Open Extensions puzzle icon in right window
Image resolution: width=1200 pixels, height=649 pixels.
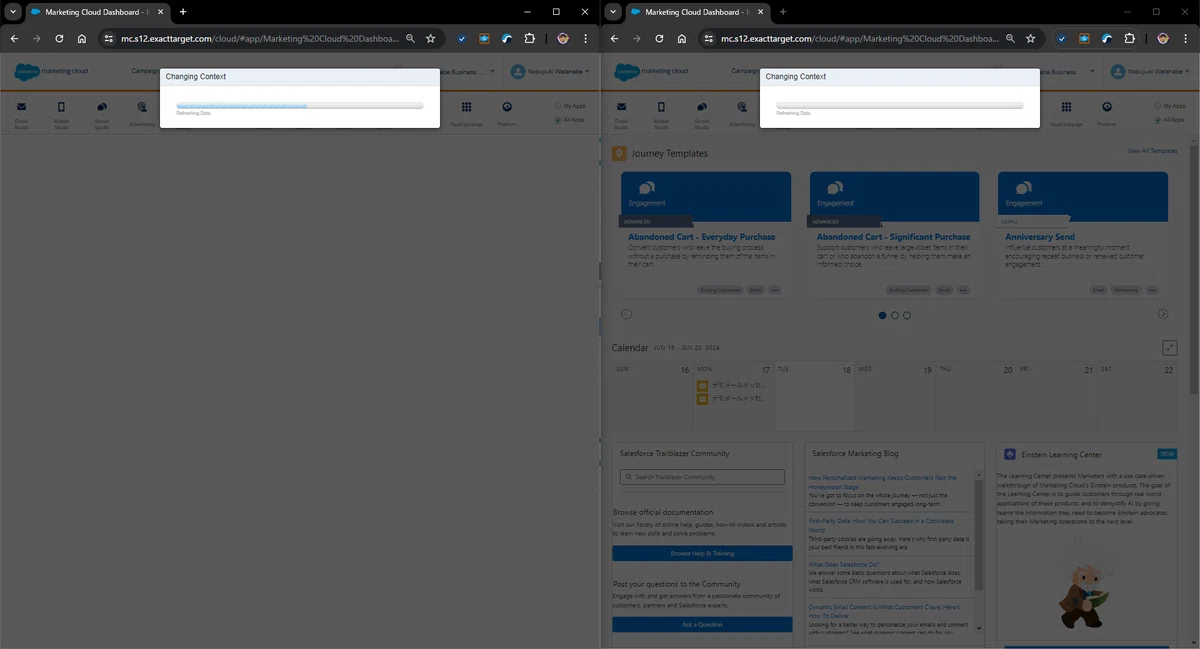pos(1130,38)
